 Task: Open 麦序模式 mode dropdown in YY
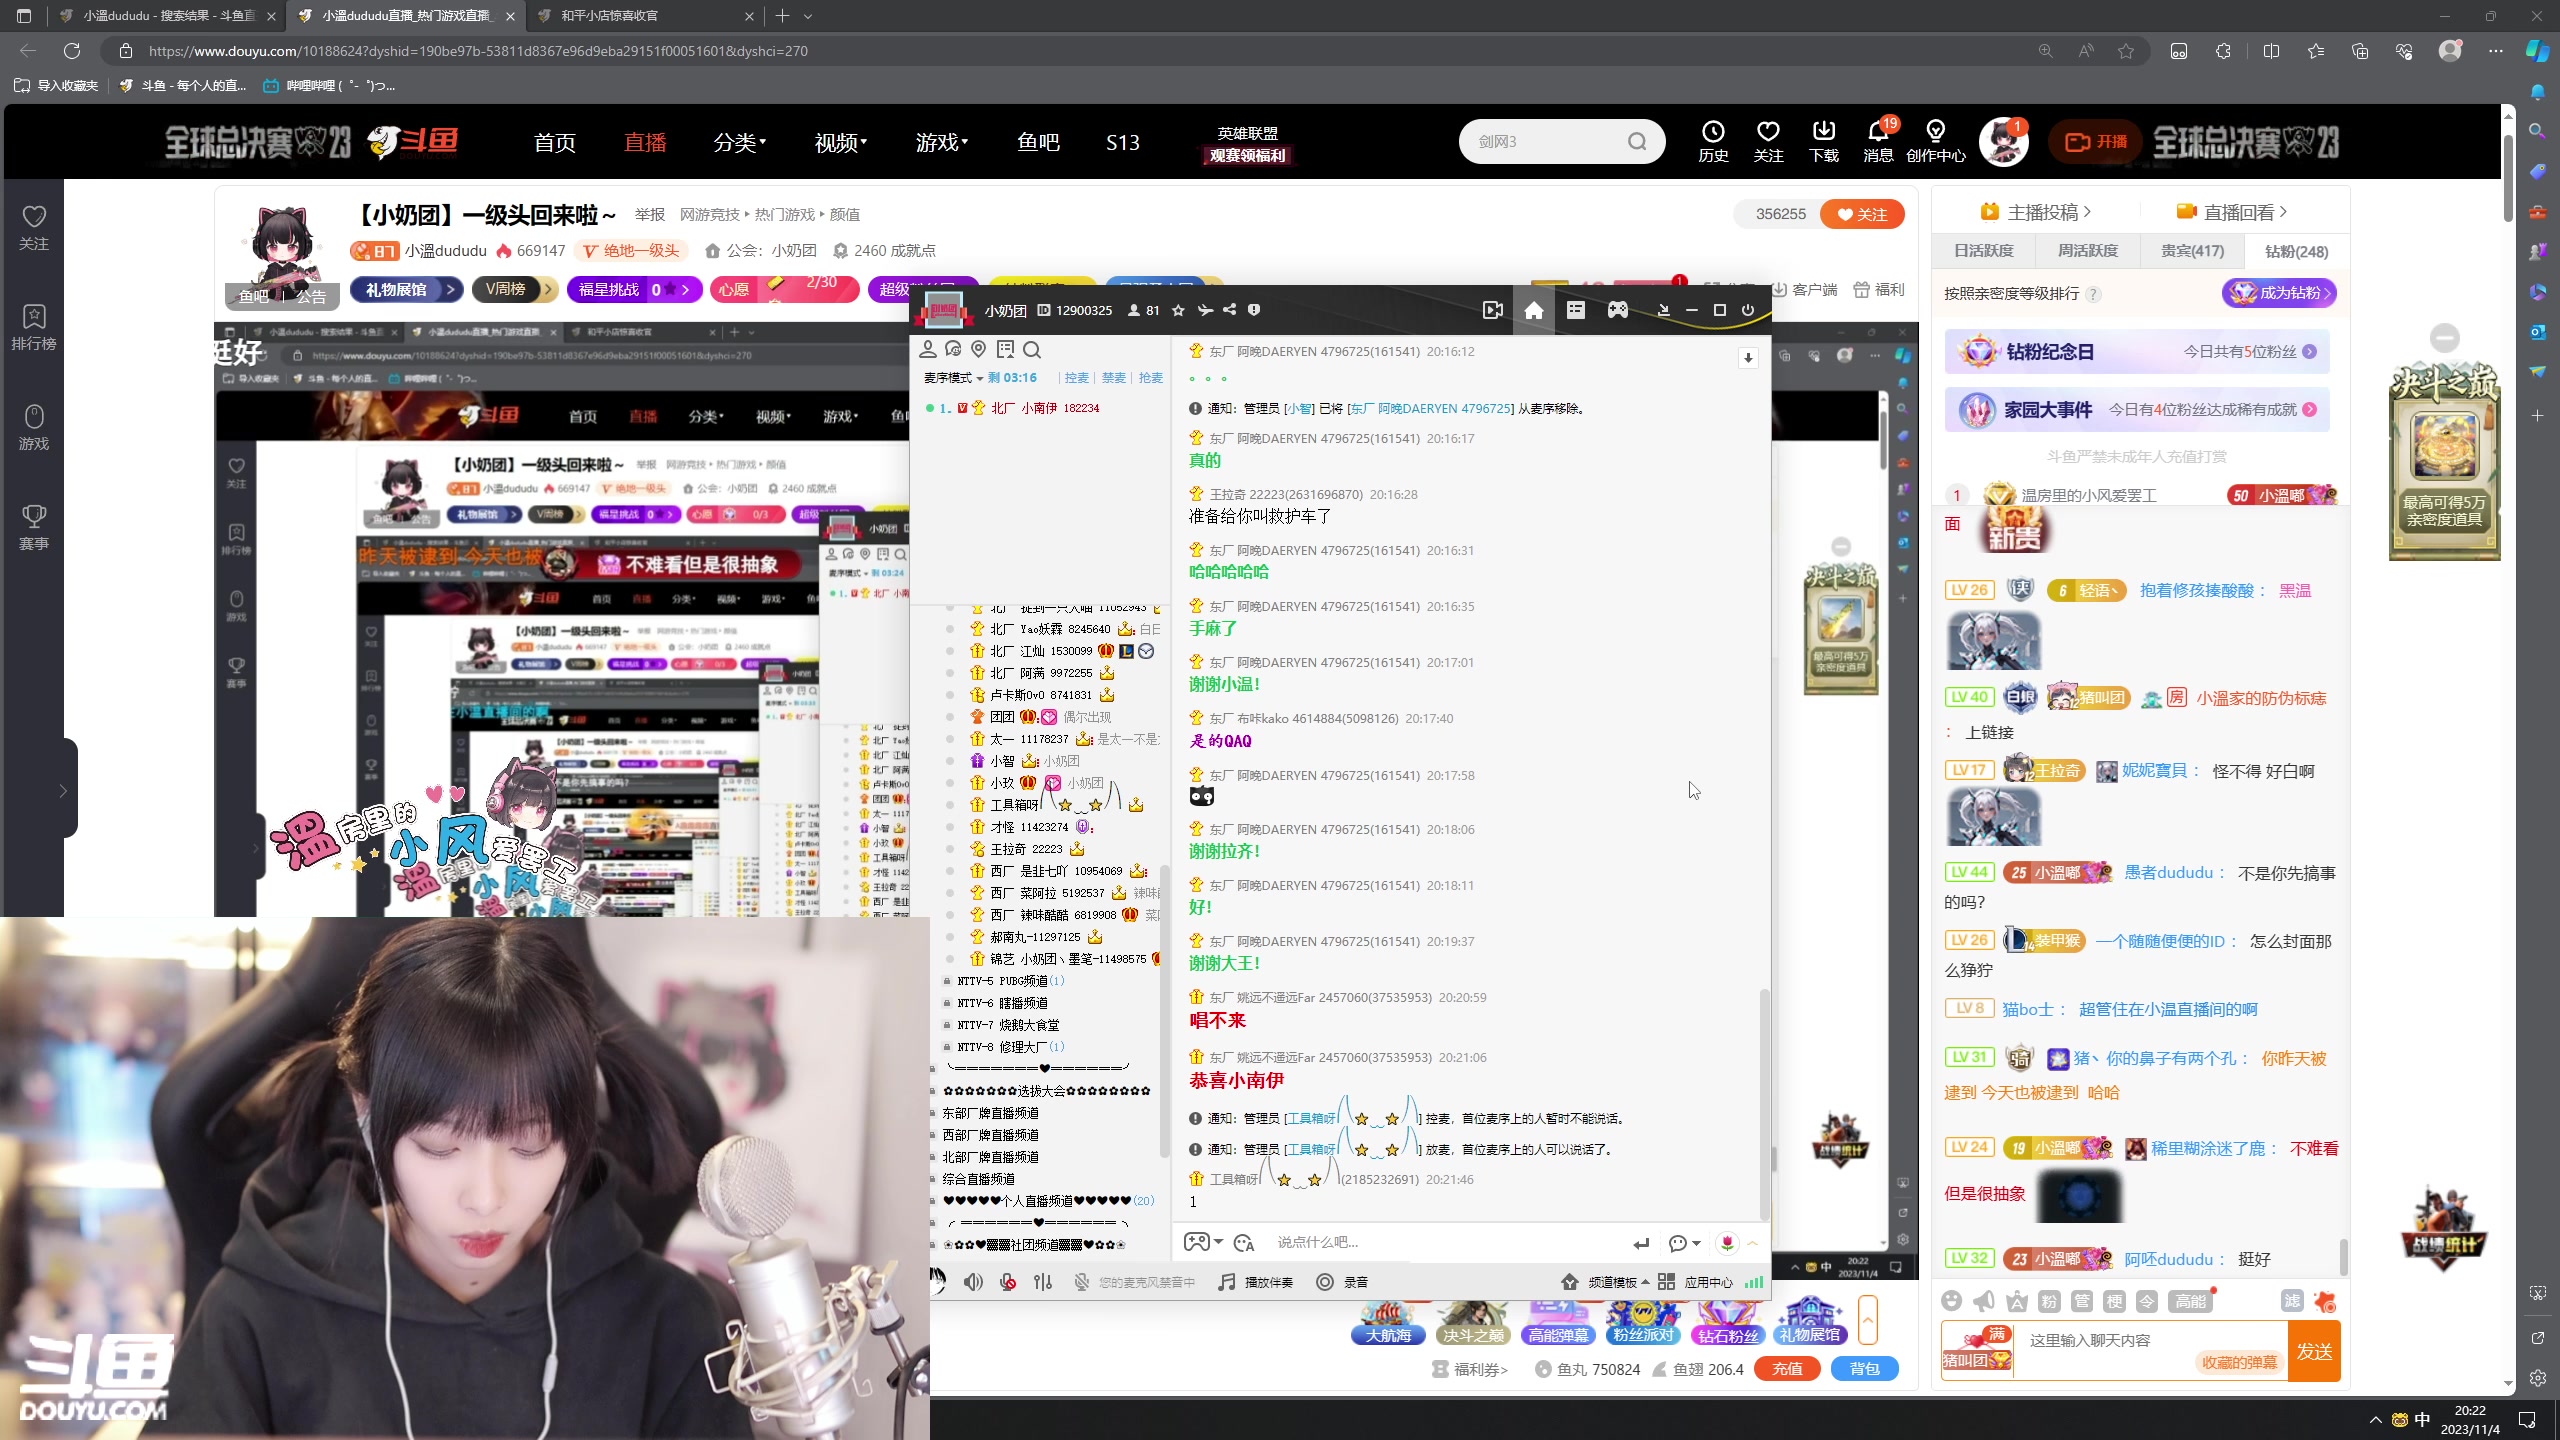tap(953, 378)
